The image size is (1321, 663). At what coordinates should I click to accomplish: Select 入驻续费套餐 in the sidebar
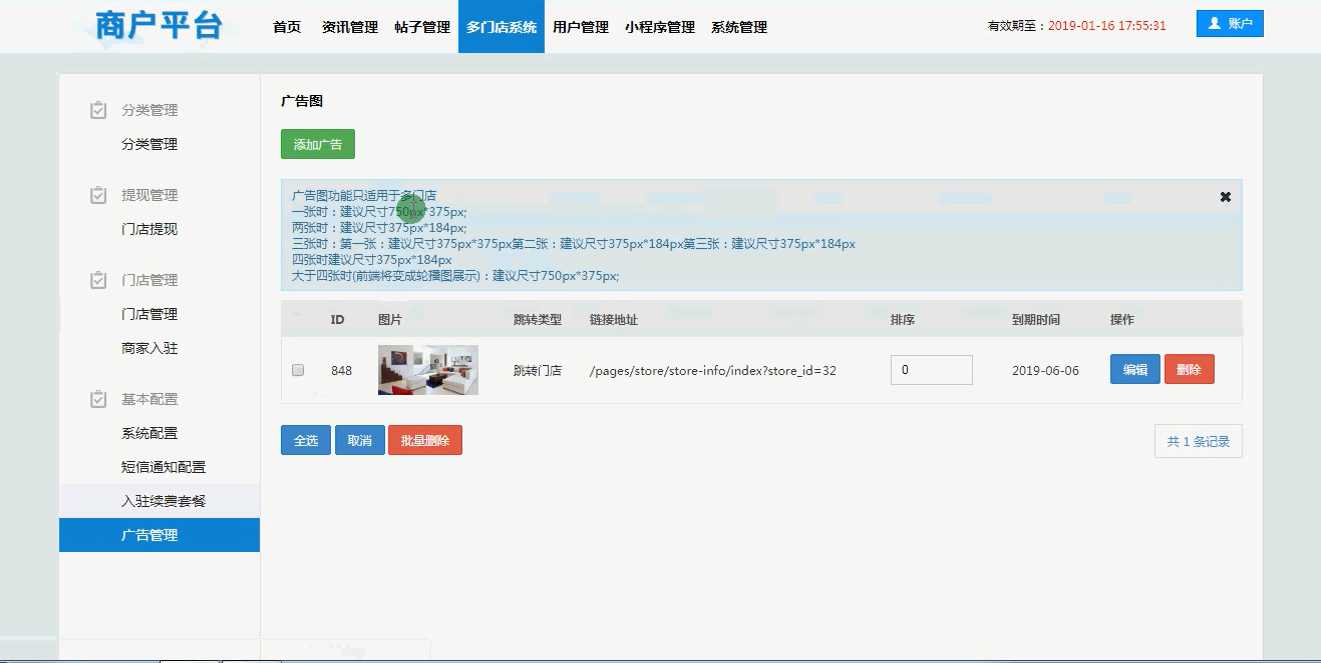tap(163, 501)
